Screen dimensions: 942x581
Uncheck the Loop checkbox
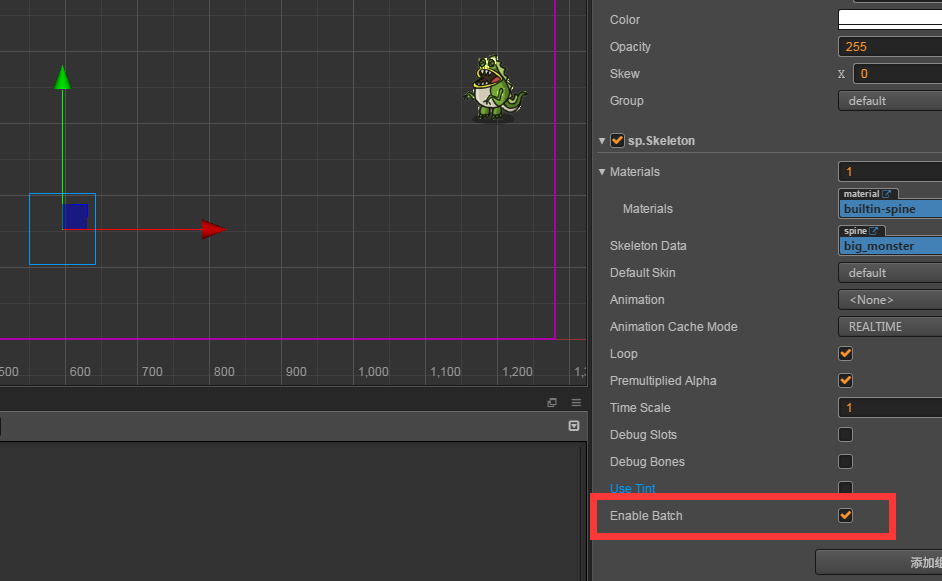point(845,353)
